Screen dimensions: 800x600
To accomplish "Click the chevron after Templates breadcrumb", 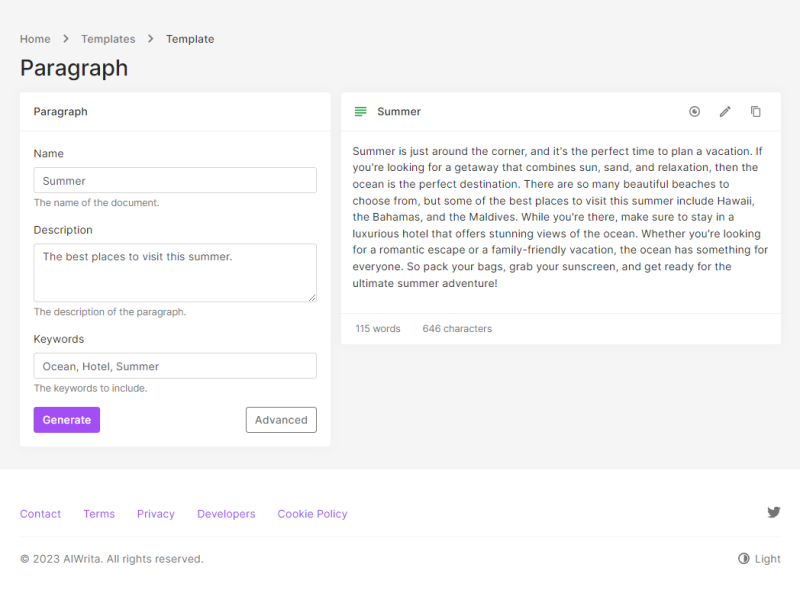I will coord(151,39).
